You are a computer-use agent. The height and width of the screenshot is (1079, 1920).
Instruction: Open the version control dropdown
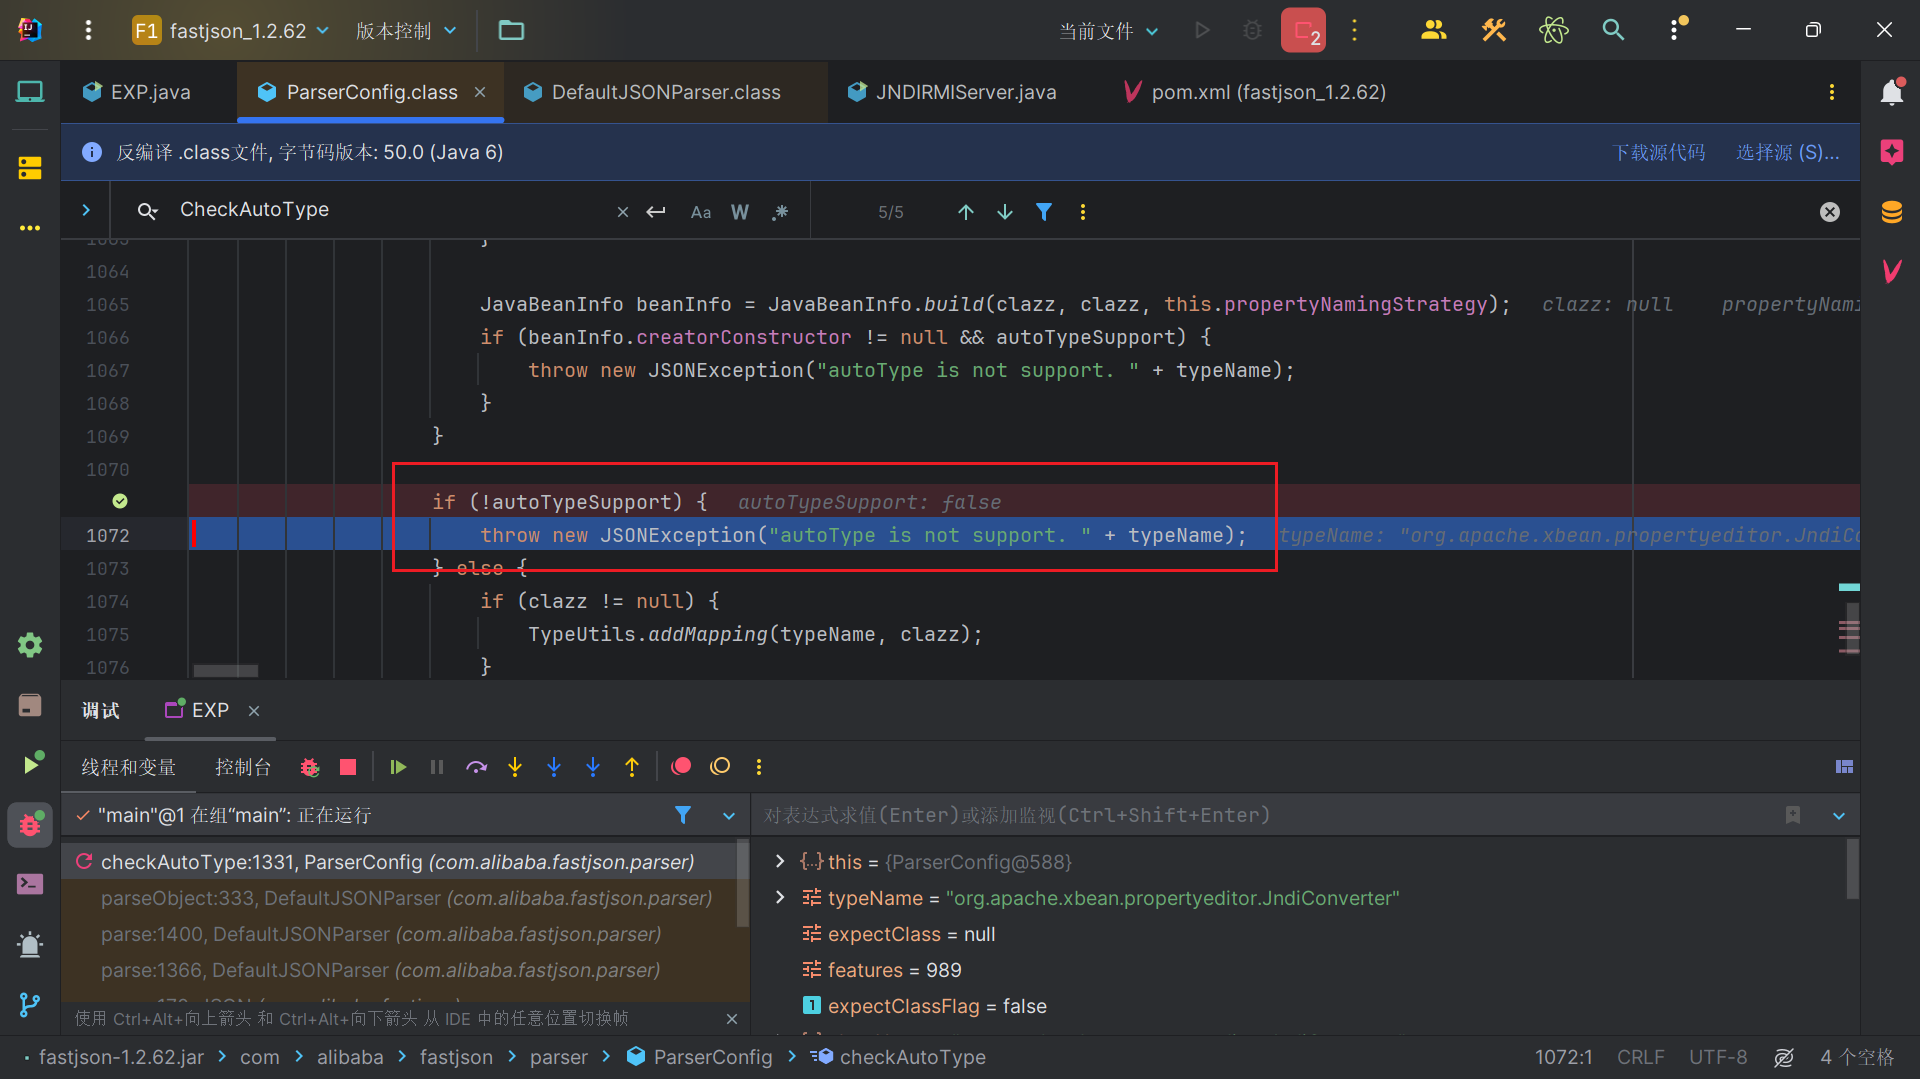(x=406, y=31)
